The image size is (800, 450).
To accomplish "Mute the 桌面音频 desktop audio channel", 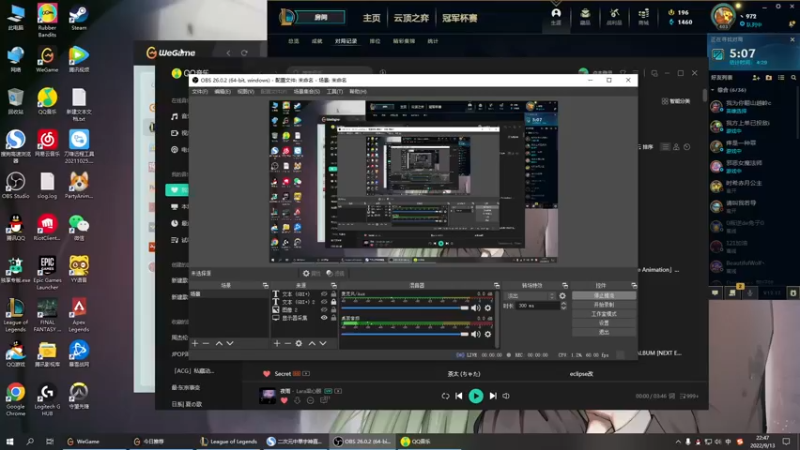I will pyautogui.click(x=476, y=334).
